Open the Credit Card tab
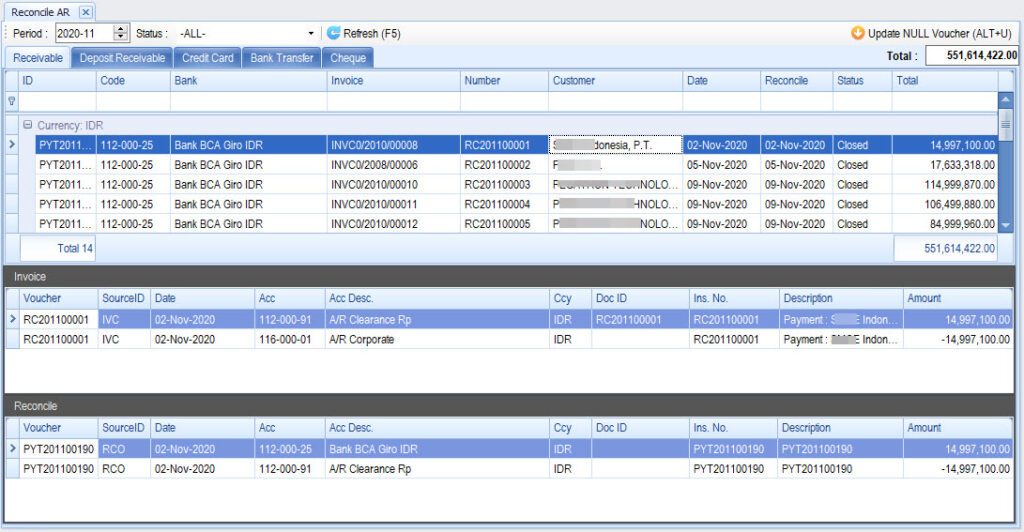 207,58
